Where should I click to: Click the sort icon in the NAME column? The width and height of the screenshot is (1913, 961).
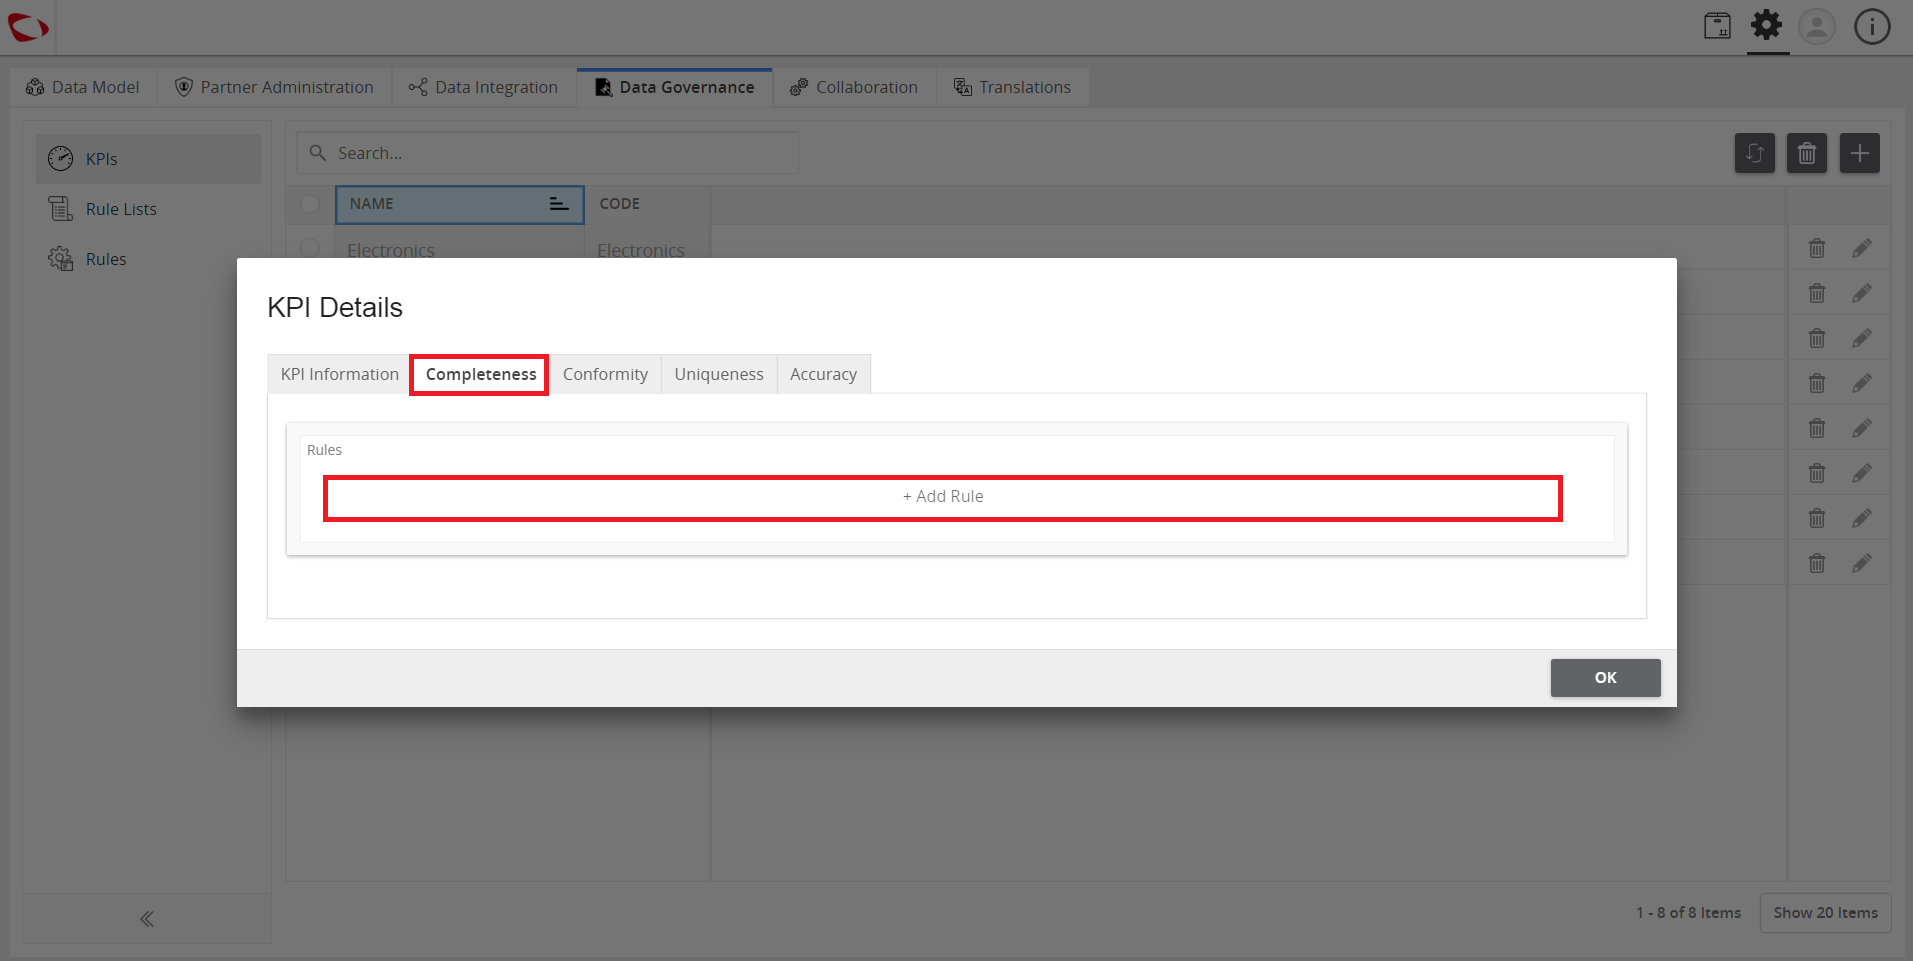pyautogui.click(x=559, y=204)
